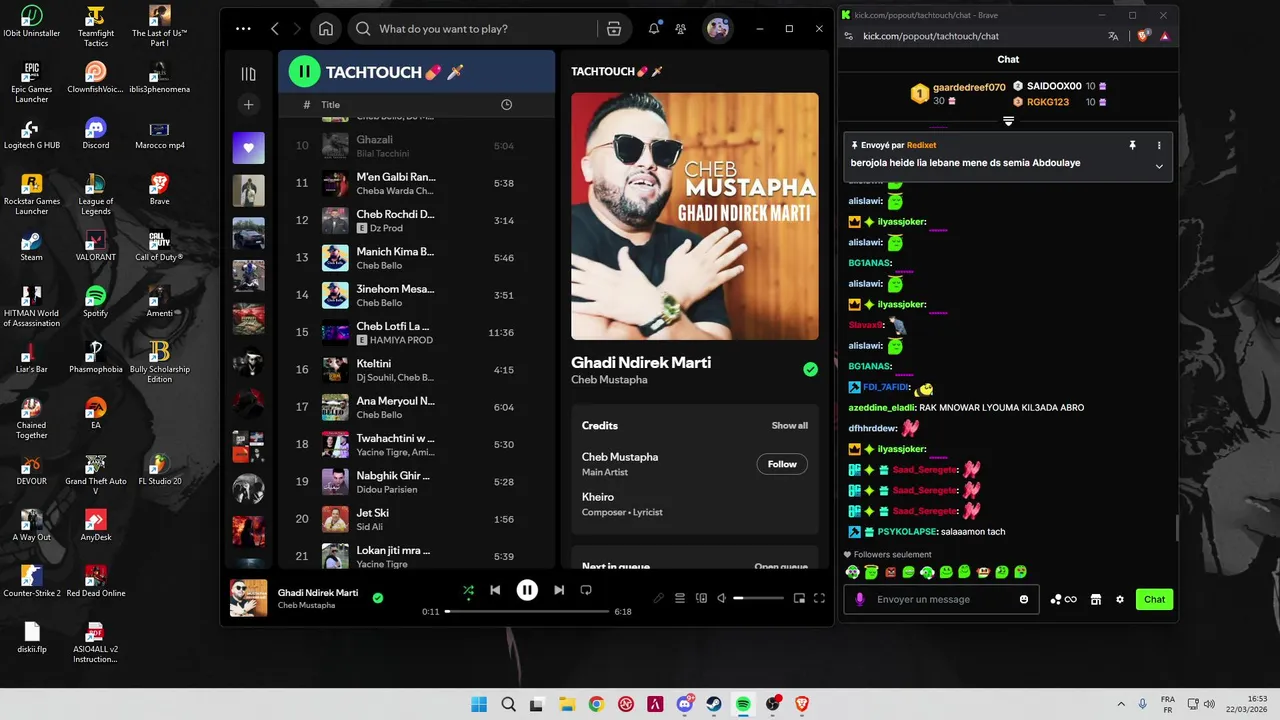This screenshot has height=720, width=1280.
Task: Follow Cheb Mustapha
Action: (x=782, y=464)
